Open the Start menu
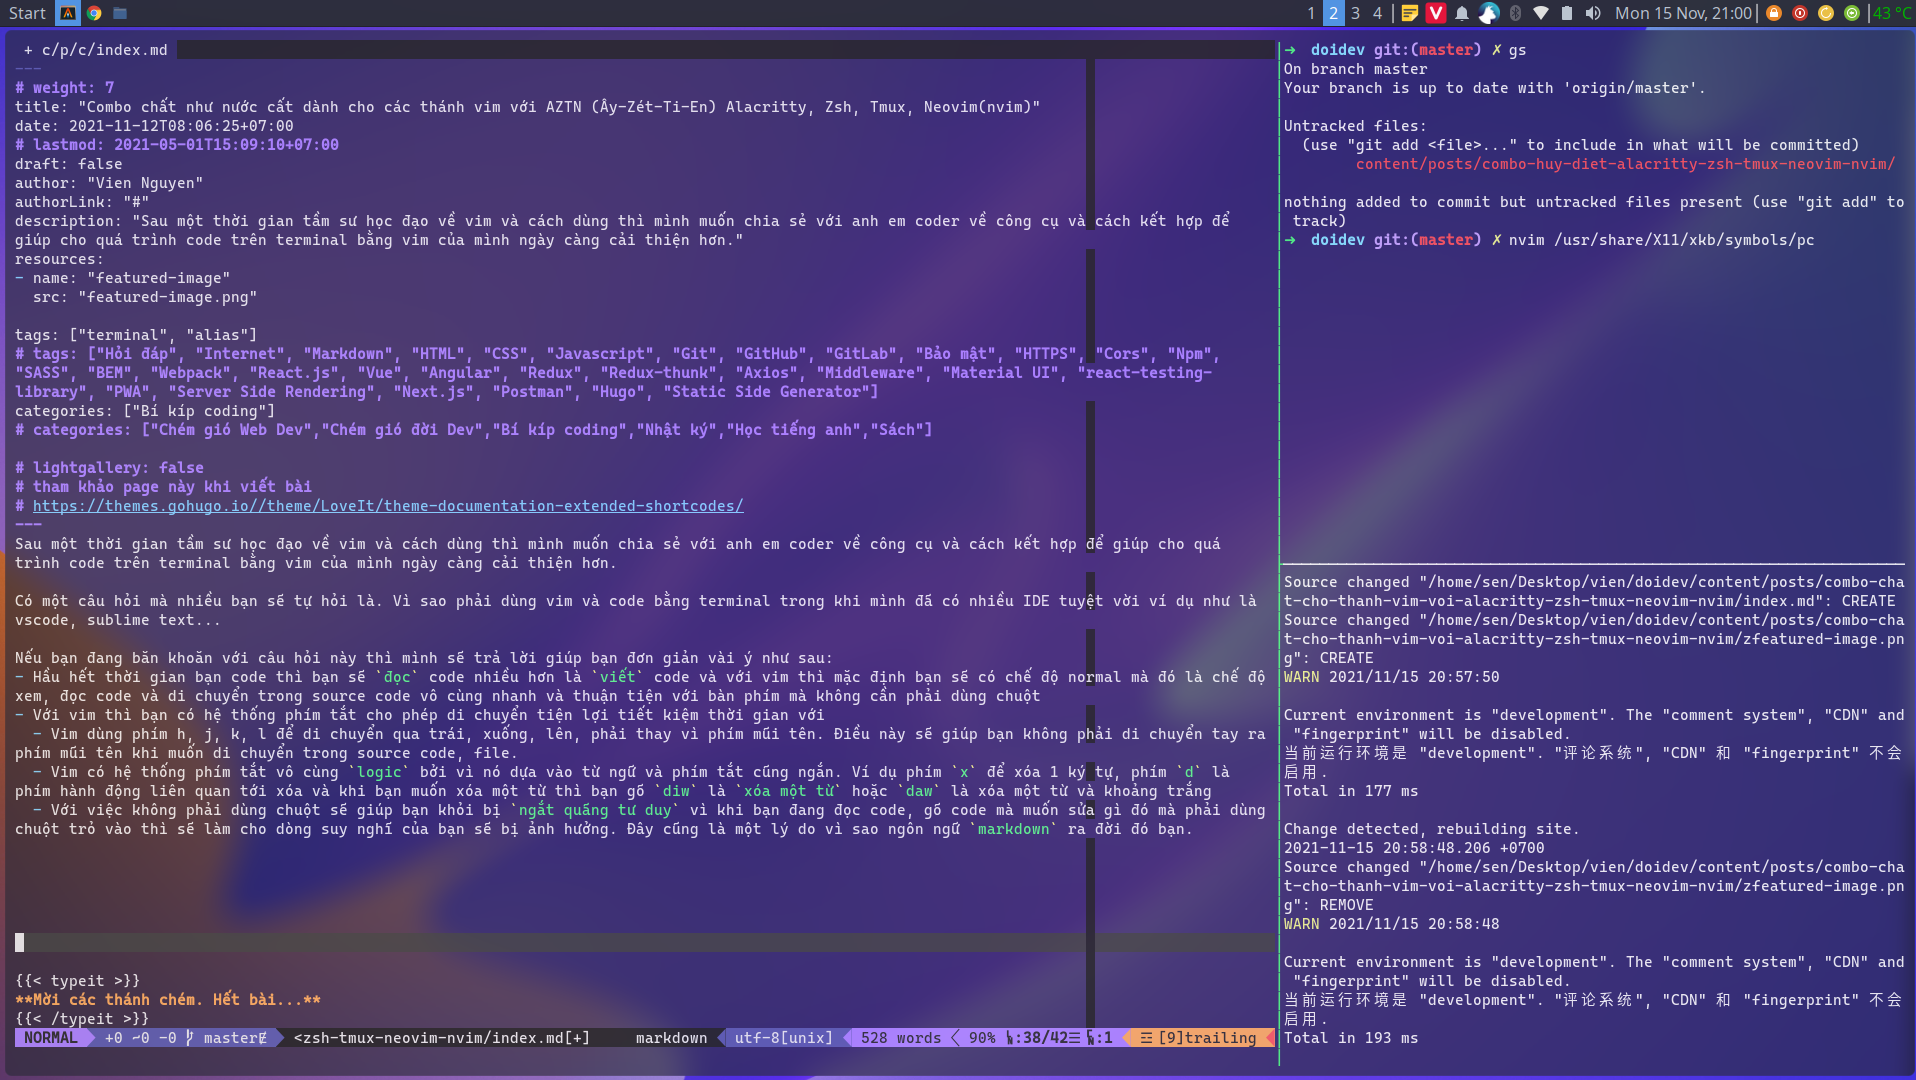The height and width of the screenshot is (1080, 1916). click(x=27, y=13)
